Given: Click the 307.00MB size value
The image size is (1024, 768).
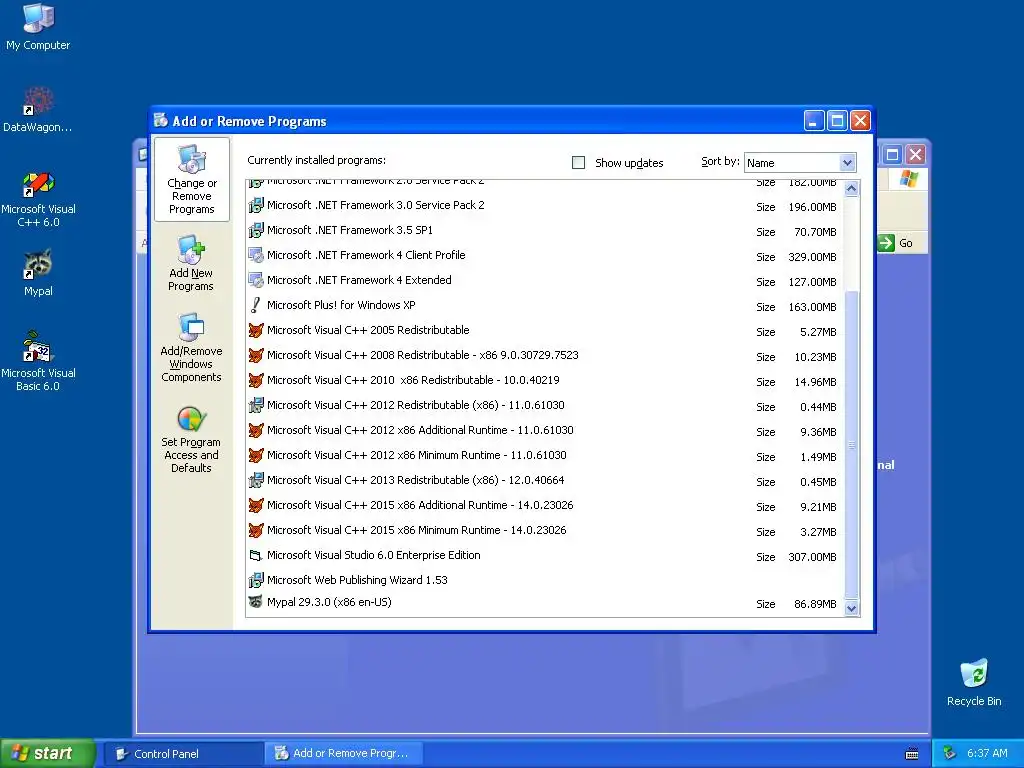Looking at the screenshot, I should (812, 557).
